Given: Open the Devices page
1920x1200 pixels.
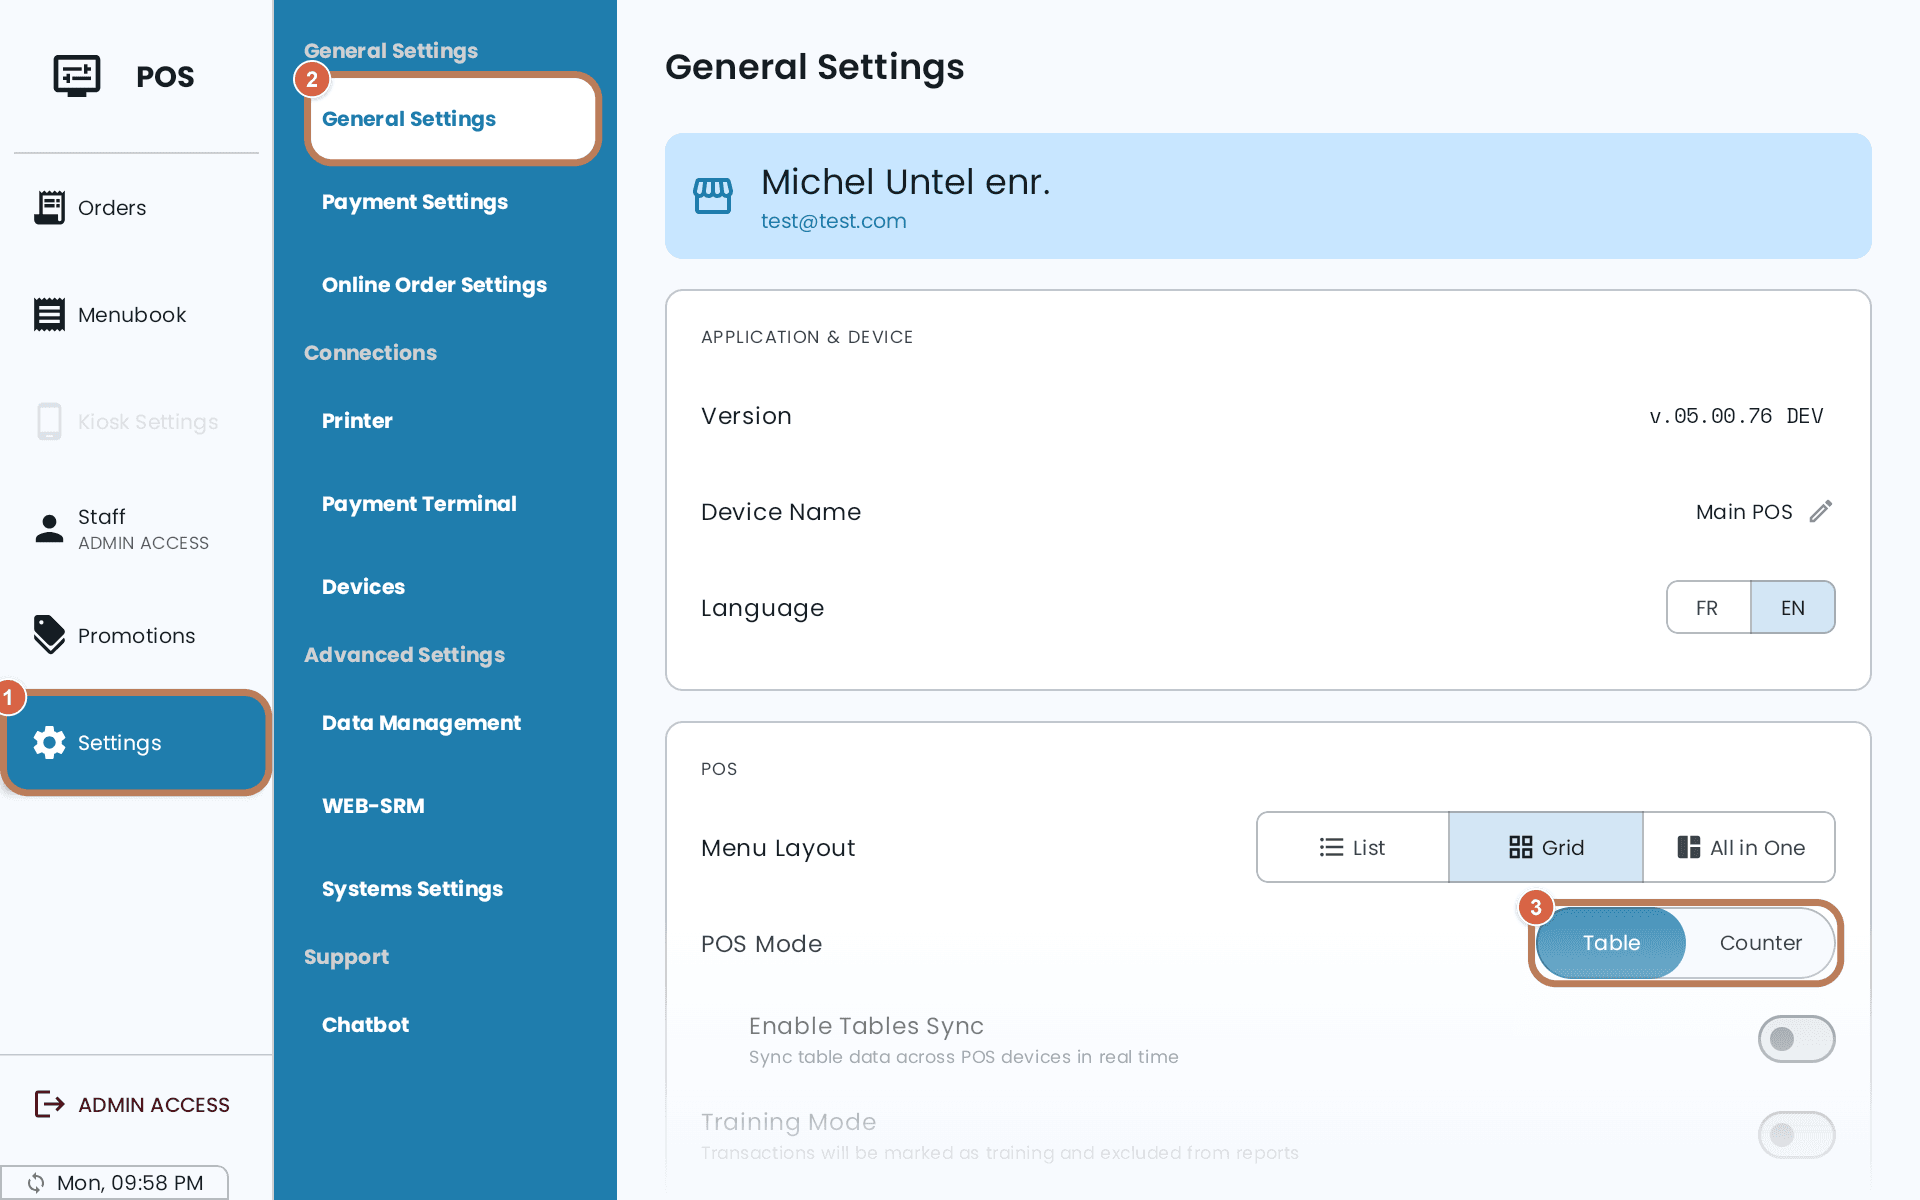Looking at the screenshot, I should (363, 586).
